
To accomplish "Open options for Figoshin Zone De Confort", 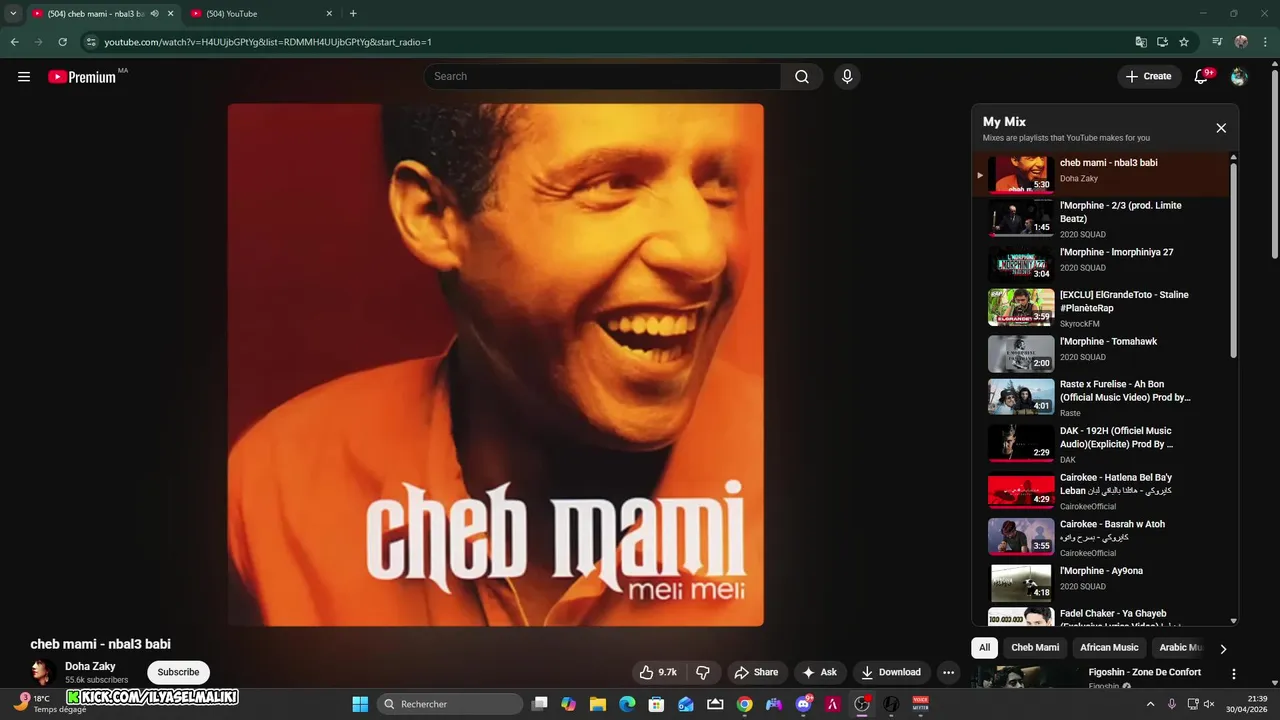I will click(x=1234, y=674).
